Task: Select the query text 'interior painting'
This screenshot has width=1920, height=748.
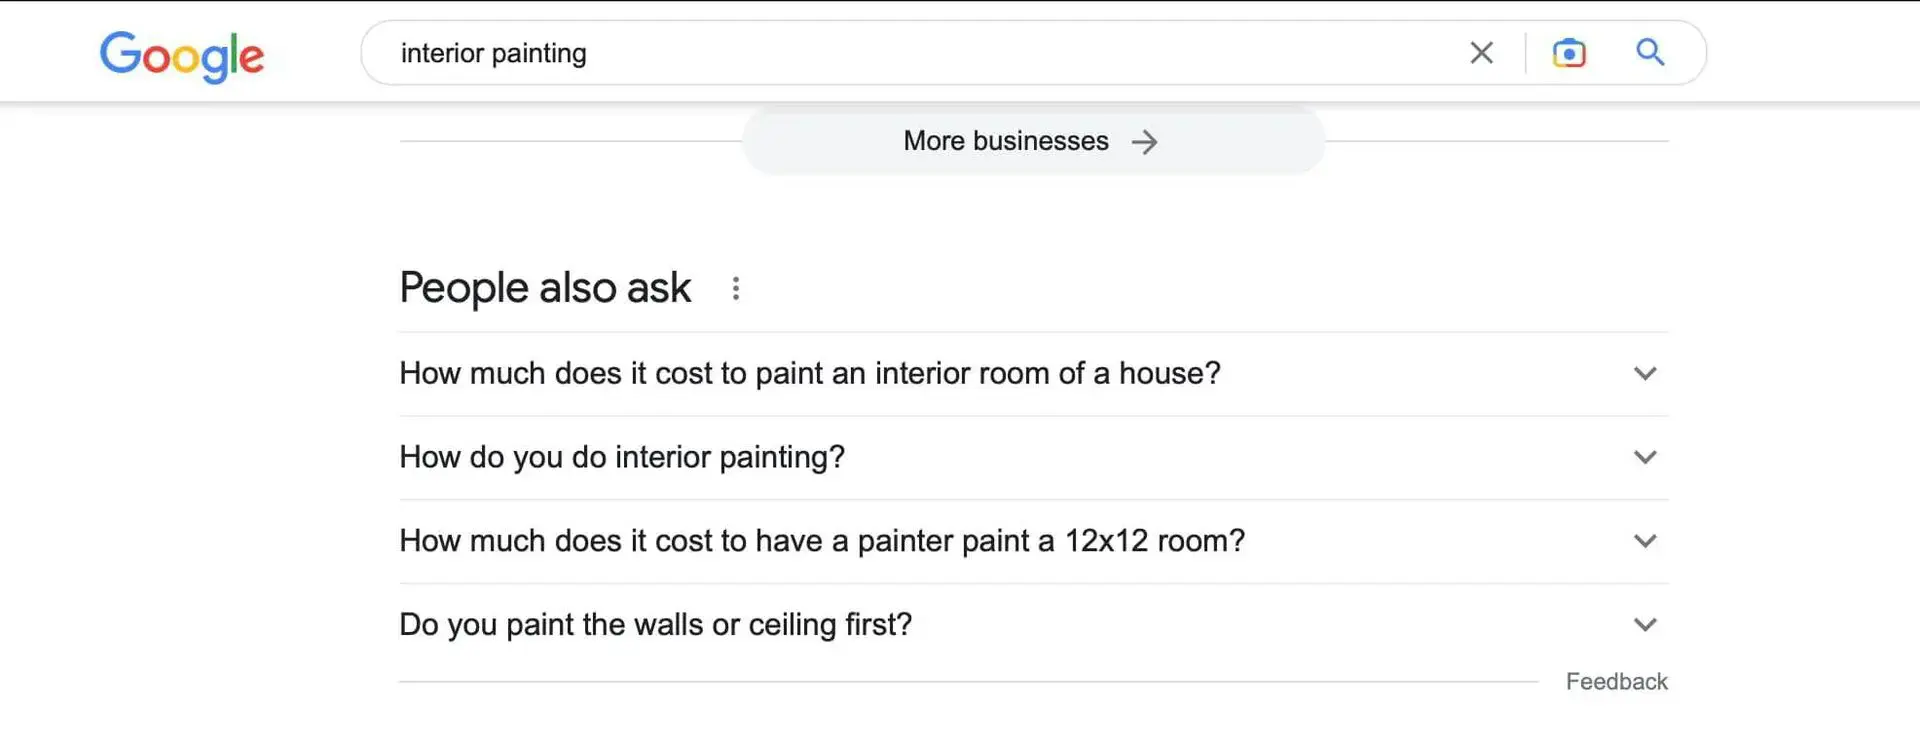Action: [493, 52]
